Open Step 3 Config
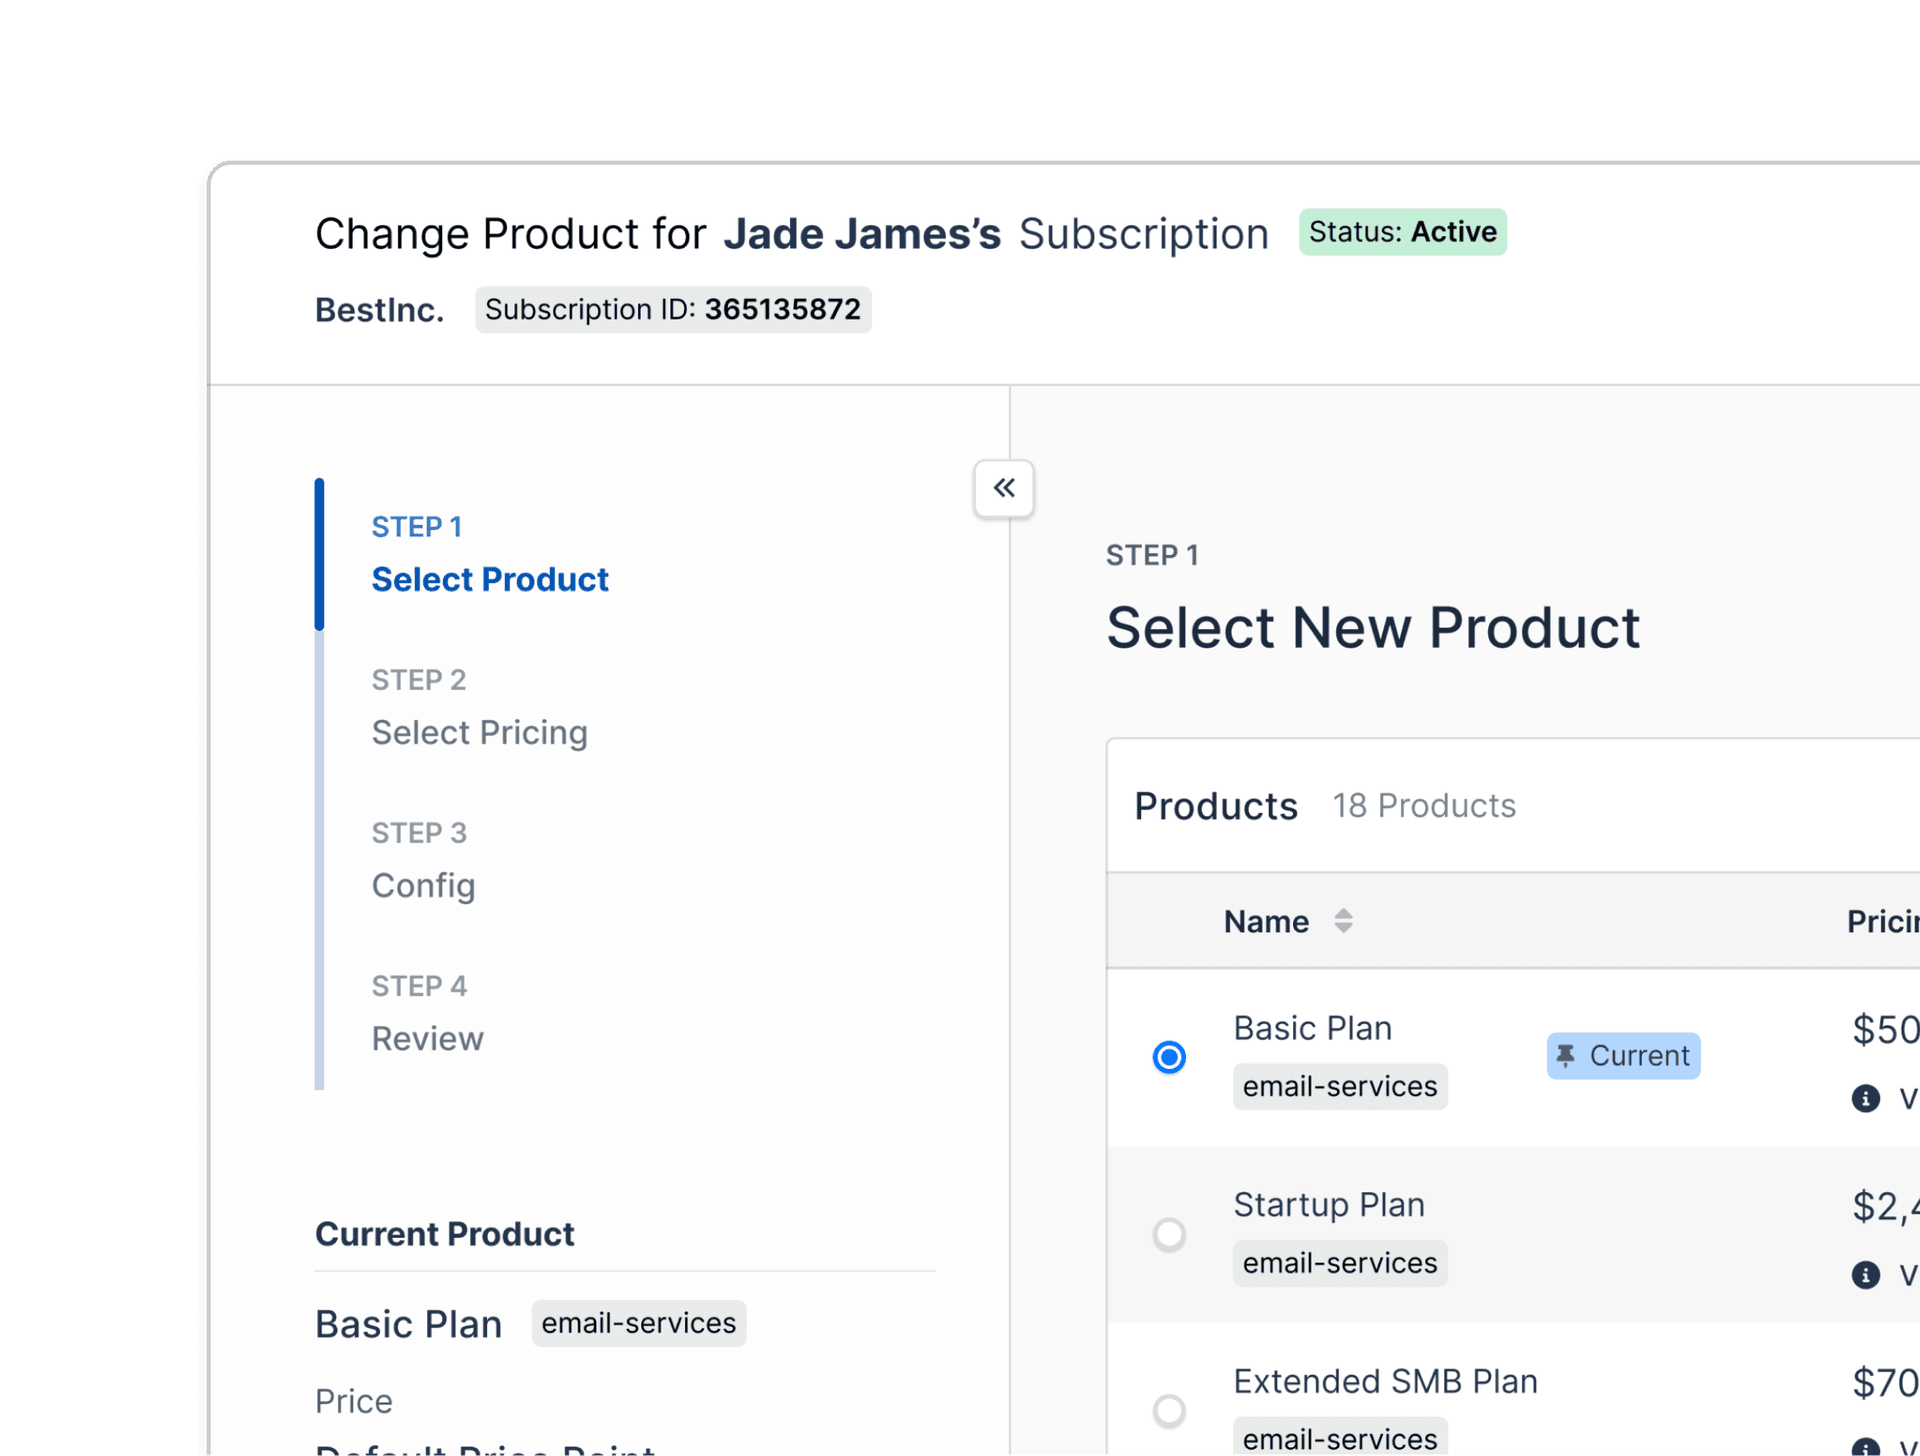Viewport: 1920px width, 1456px height. point(423,885)
